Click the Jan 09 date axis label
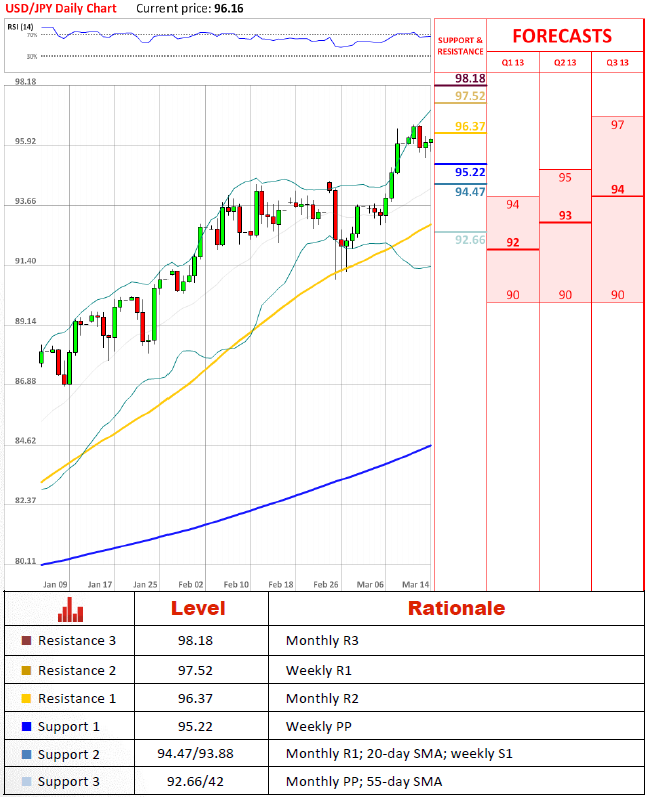The image size is (646, 797). coord(55,585)
